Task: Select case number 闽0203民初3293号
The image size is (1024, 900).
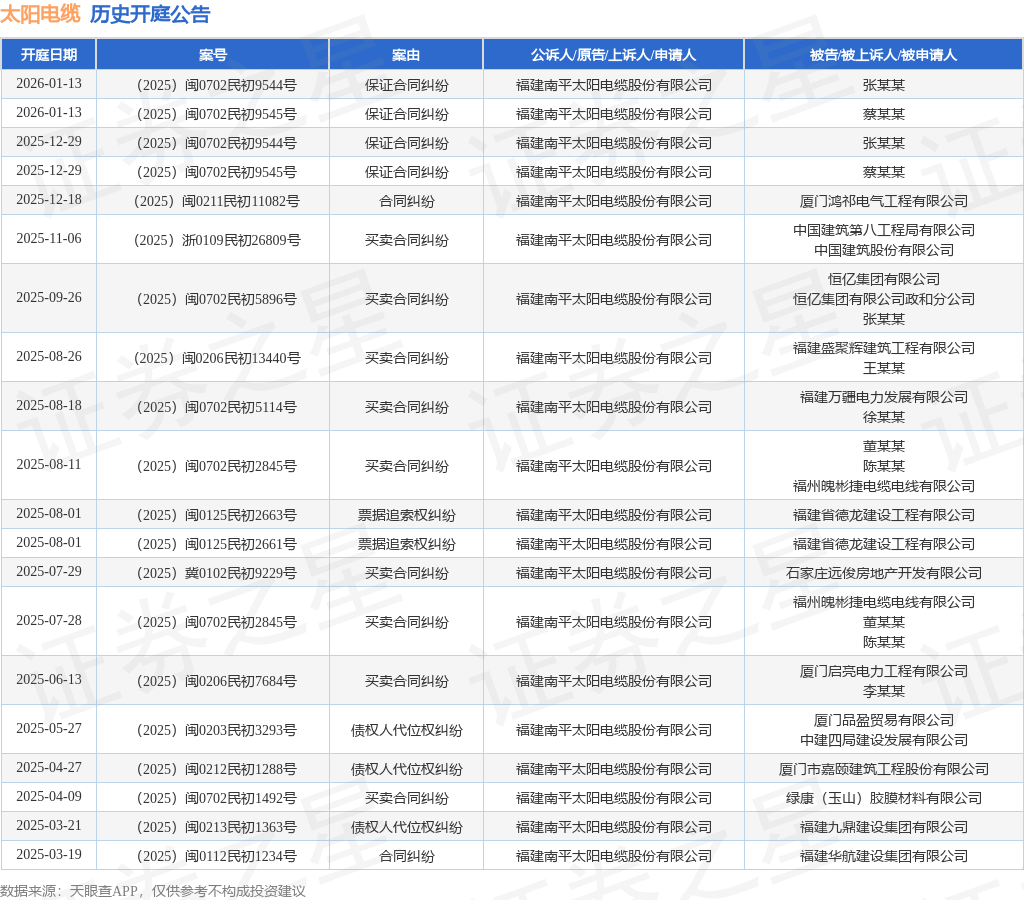Action: point(217,730)
